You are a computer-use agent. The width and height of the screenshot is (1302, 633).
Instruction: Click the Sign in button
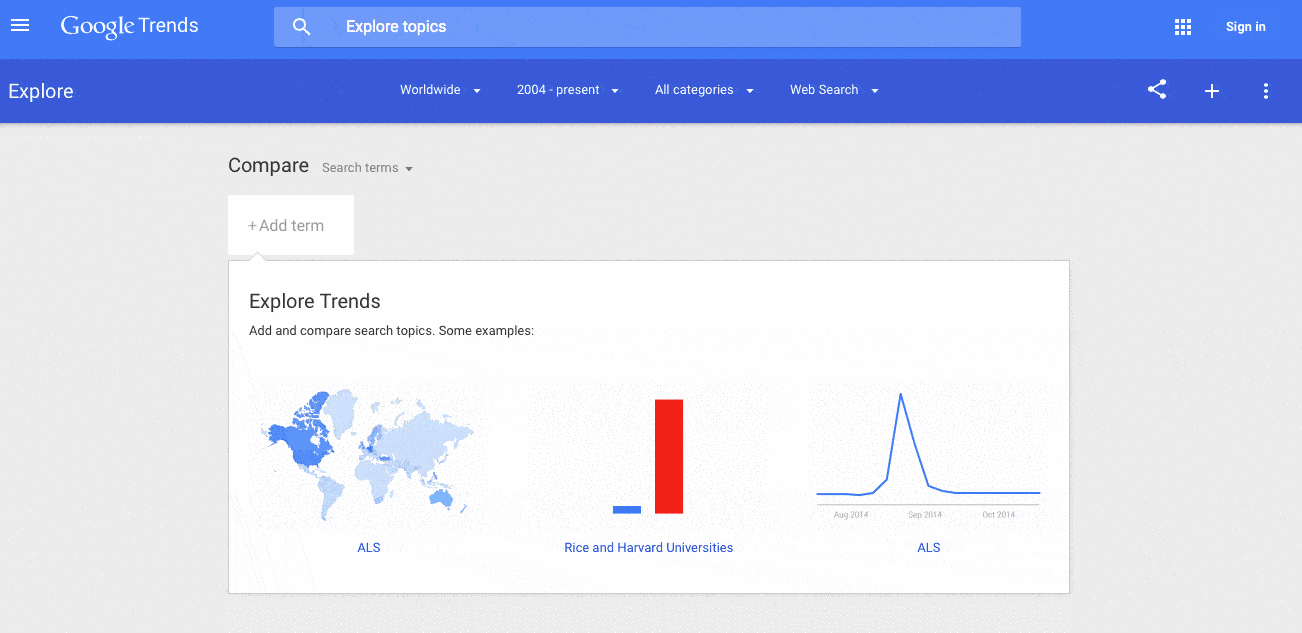coord(1246,27)
